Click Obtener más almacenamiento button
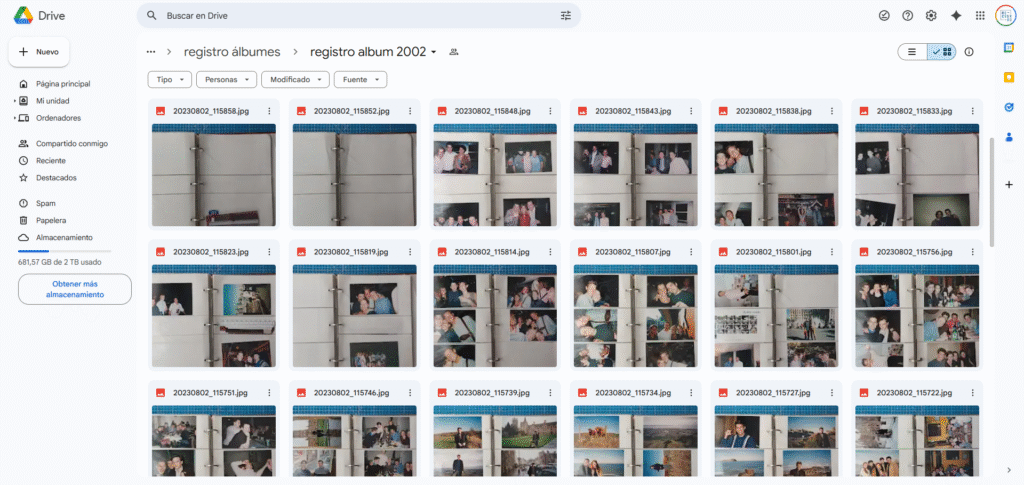Image resolution: width=1024 pixels, height=485 pixels. point(74,289)
